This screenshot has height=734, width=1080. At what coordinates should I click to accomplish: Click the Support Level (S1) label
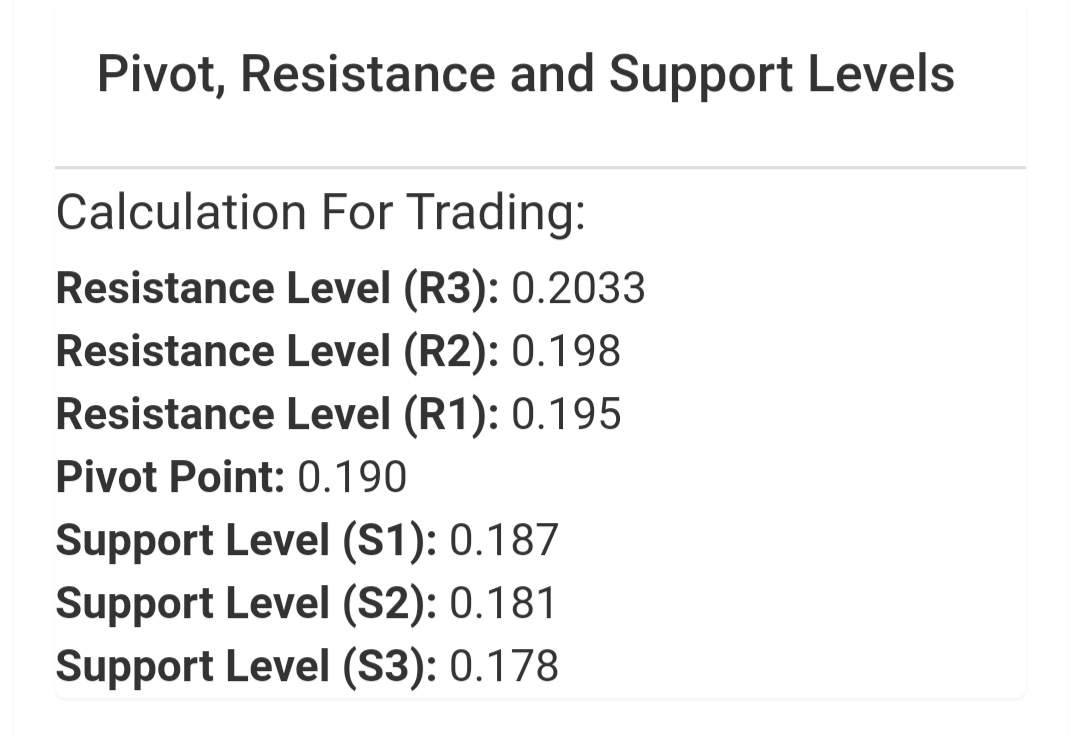pyautogui.click(x=246, y=541)
